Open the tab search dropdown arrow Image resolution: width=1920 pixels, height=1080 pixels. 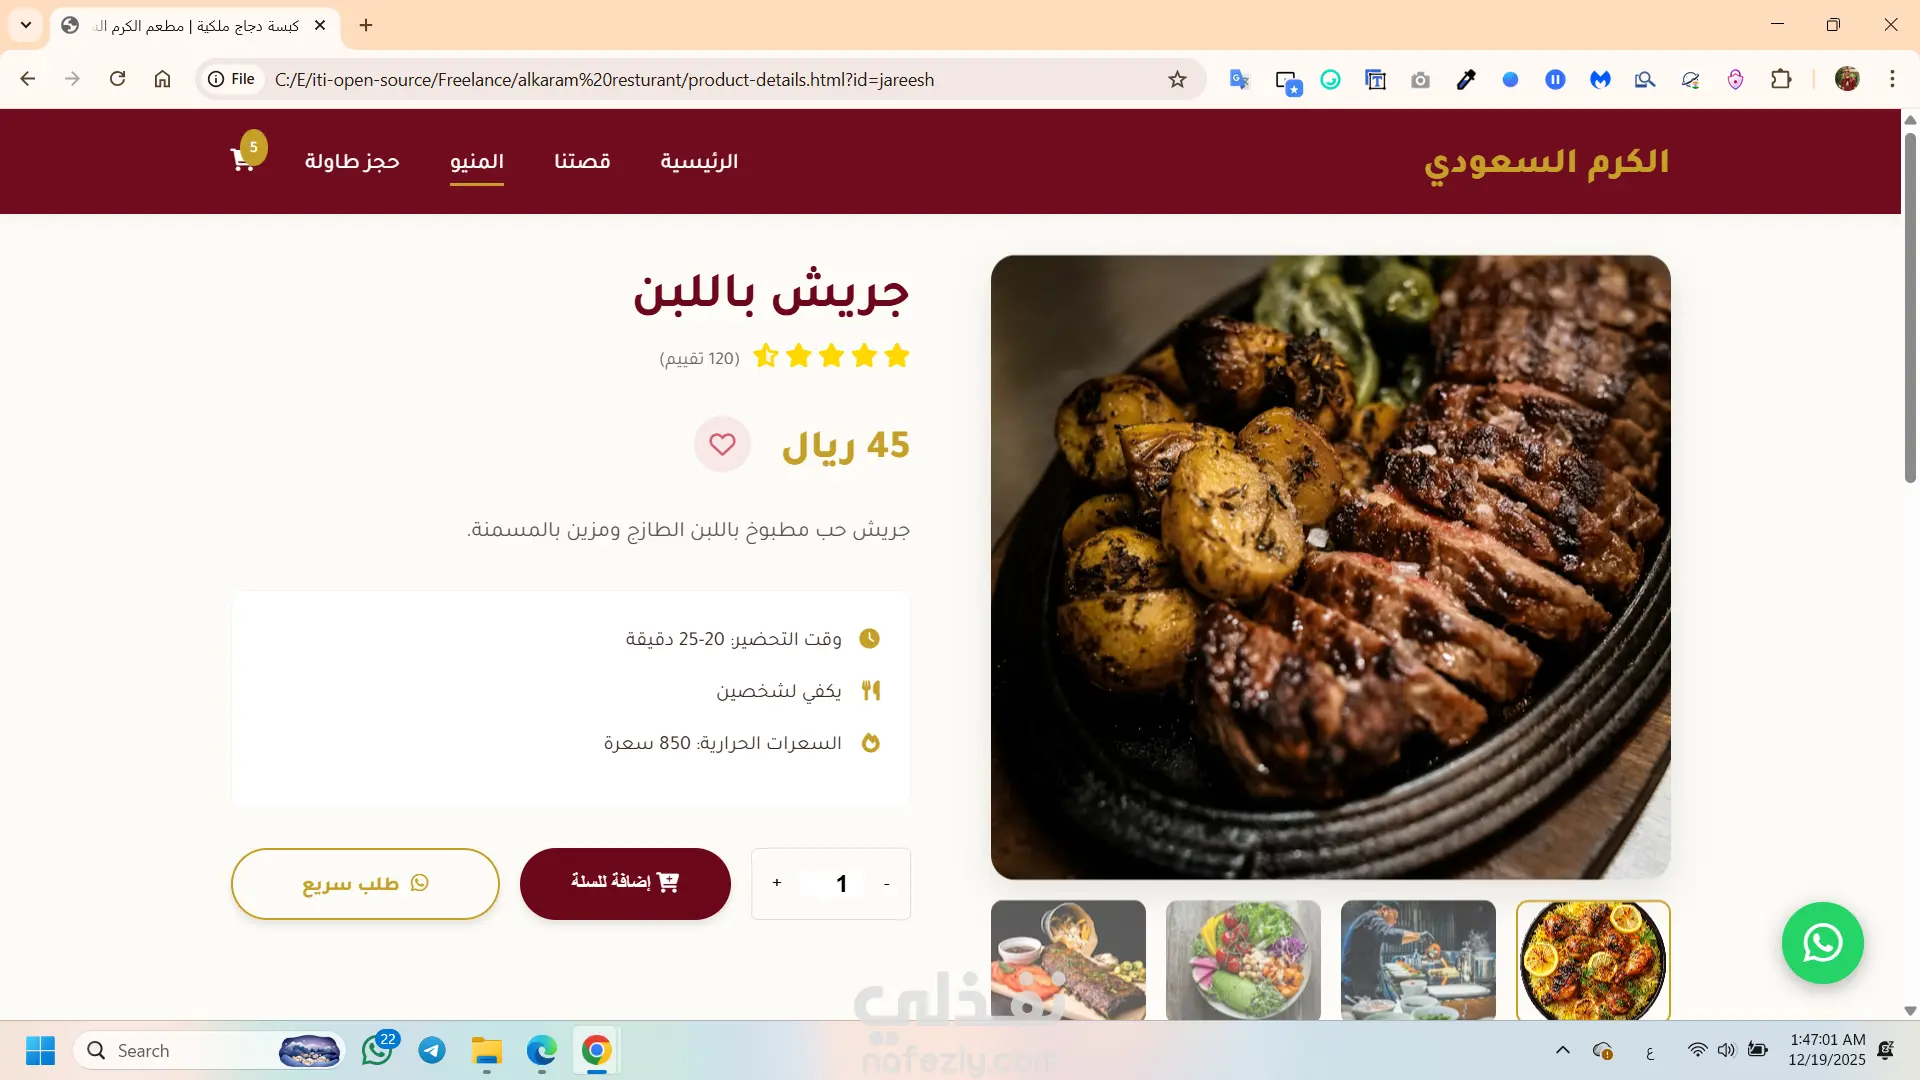(26, 25)
